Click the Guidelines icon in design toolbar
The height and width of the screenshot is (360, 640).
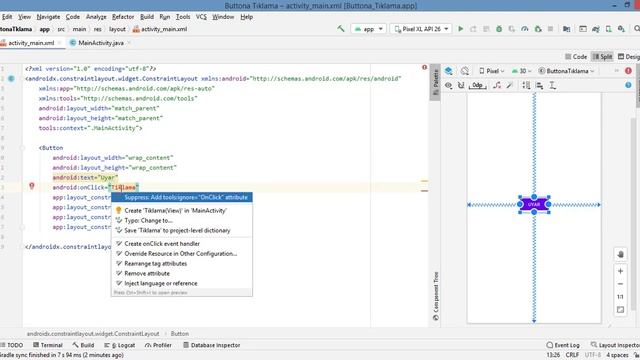click(552, 85)
